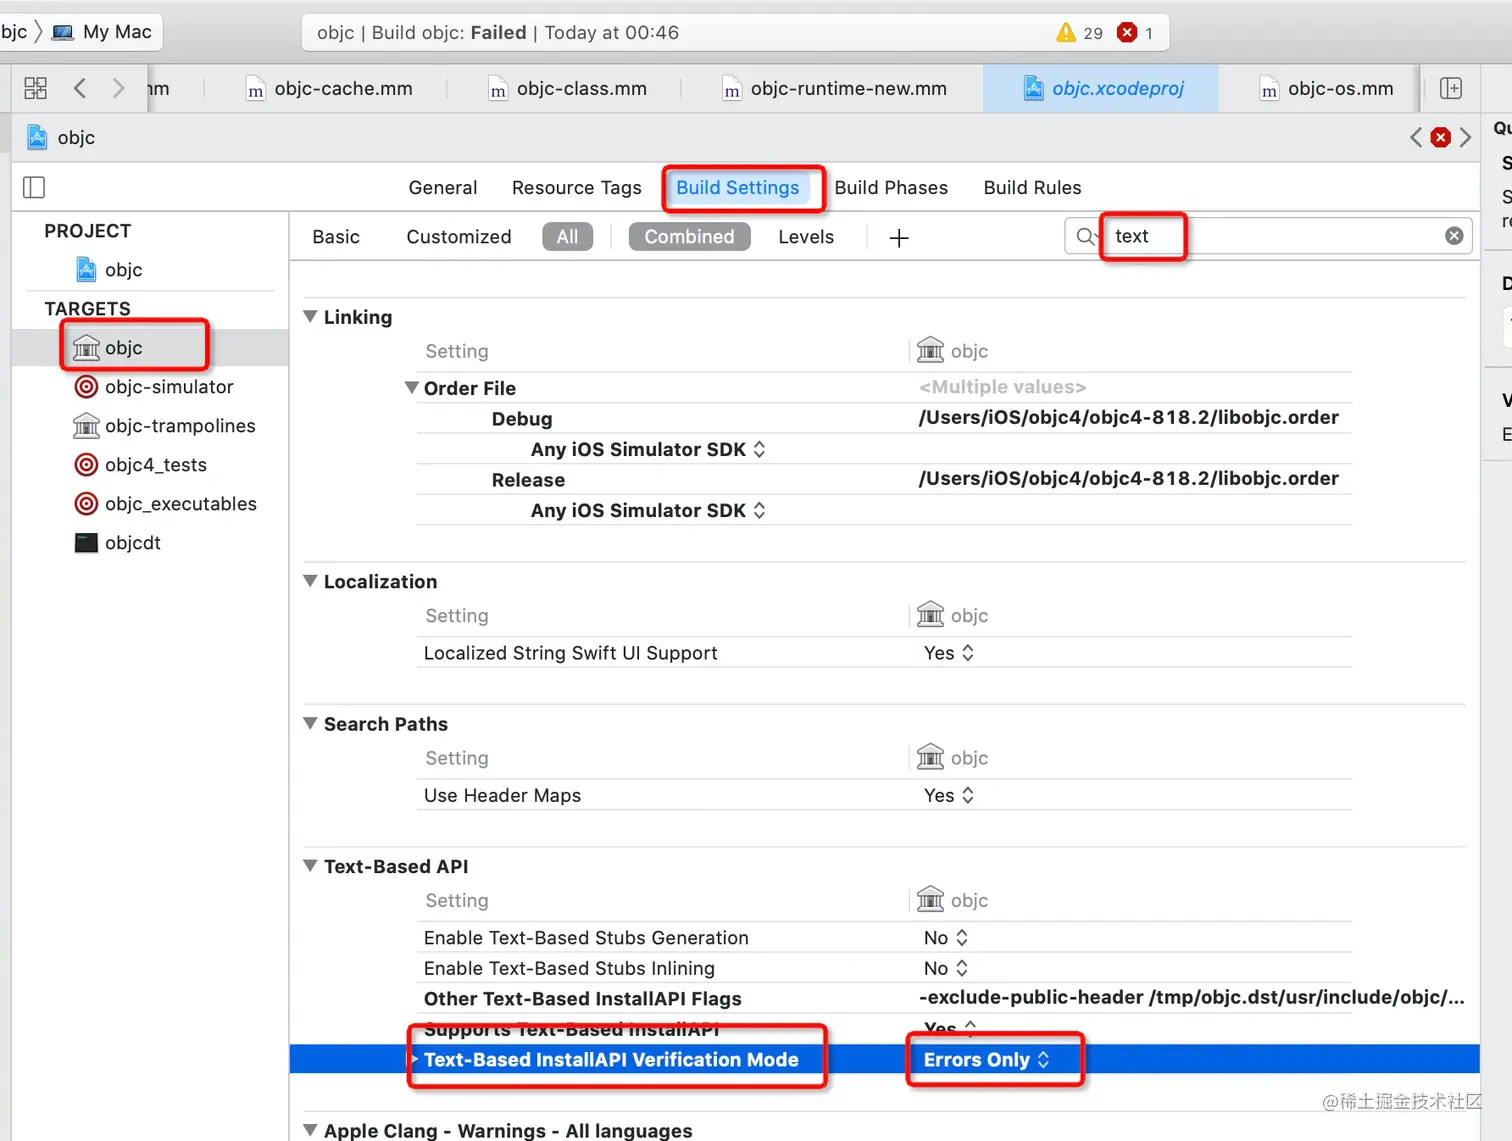Image resolution: width=1512 pixels, height=1141 pixels.
Task: Click the red error indicator in jump bar
Action: (x=1440, y=137)
